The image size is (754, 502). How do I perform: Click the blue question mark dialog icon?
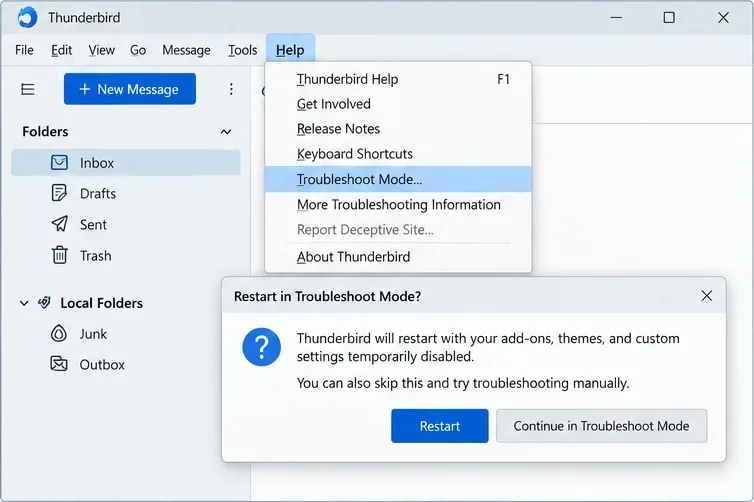click(262, 347)
